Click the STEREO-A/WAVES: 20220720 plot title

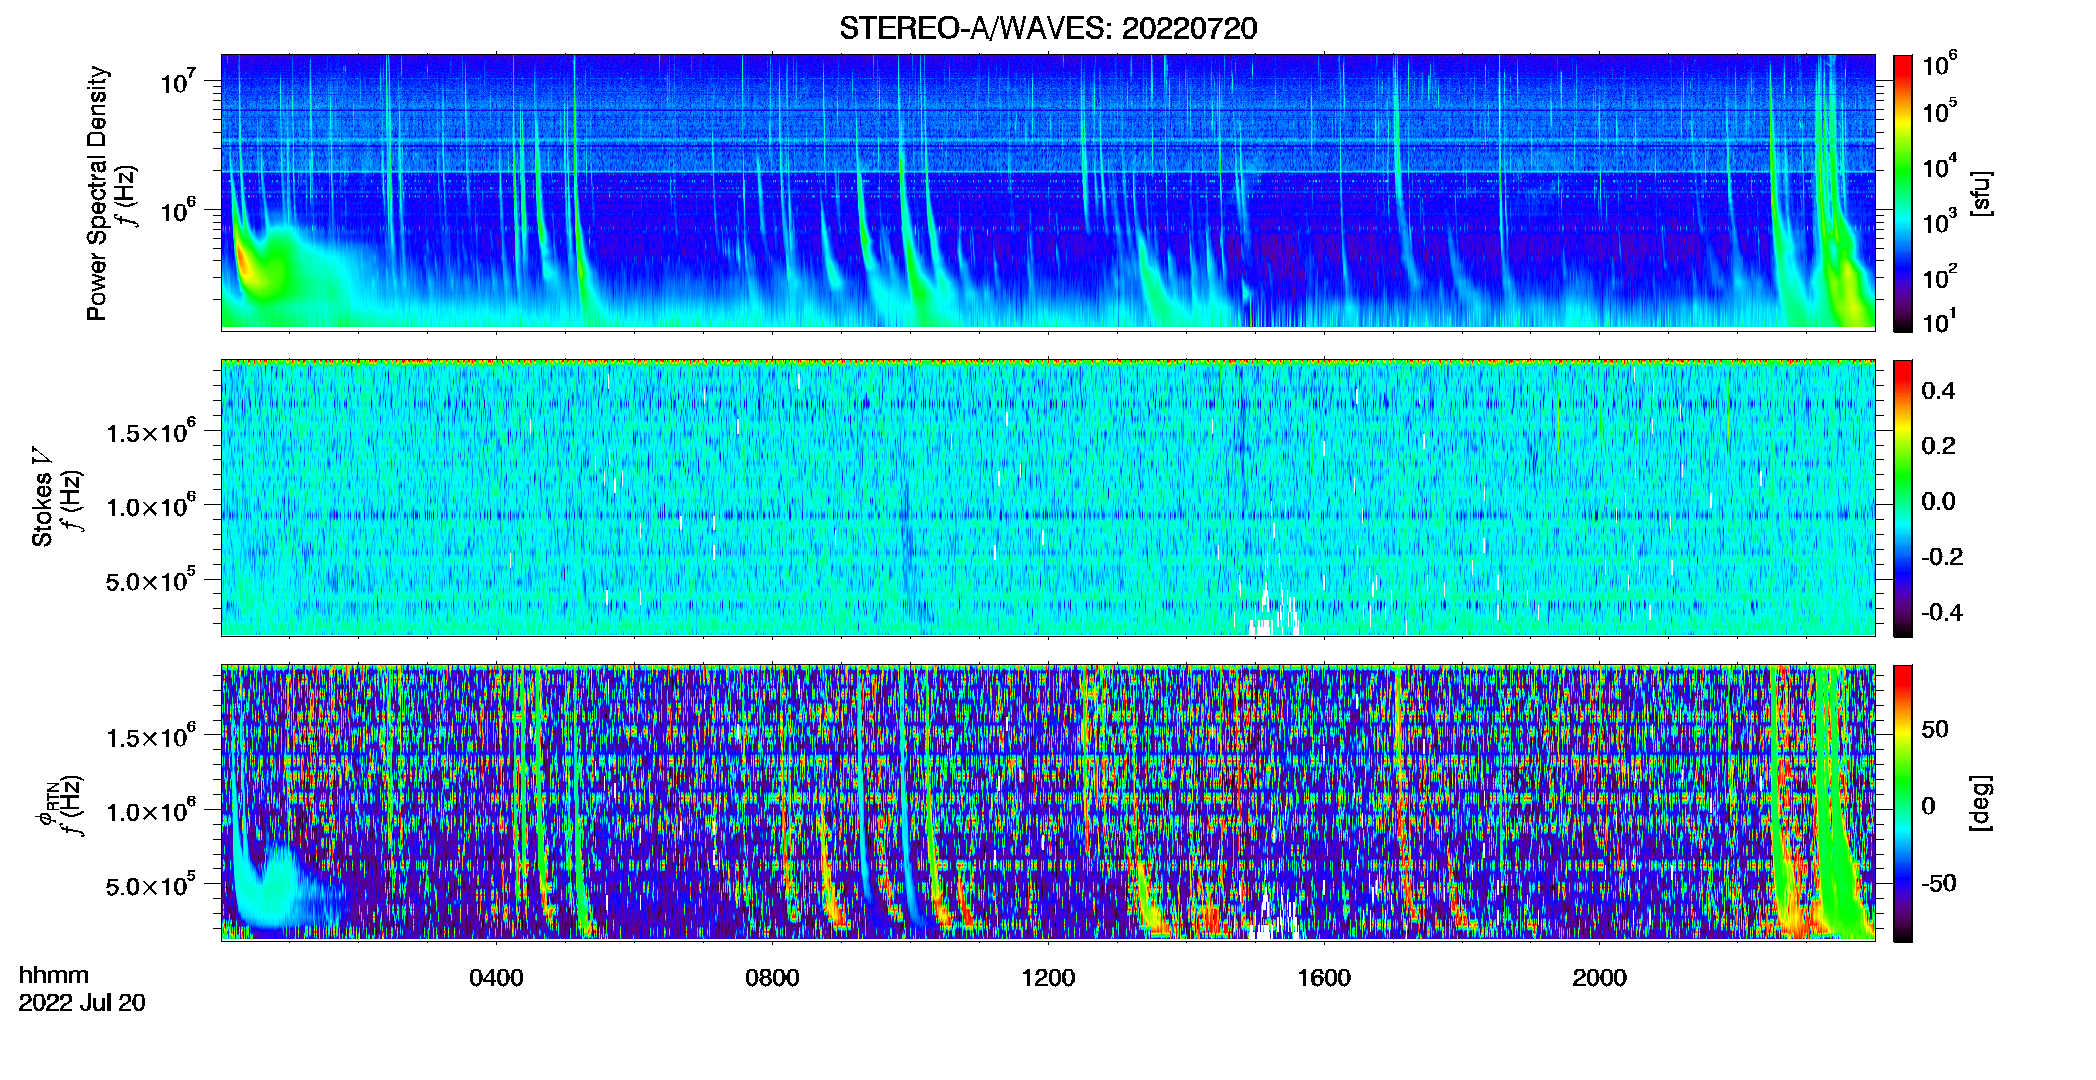coord(1048,28)
